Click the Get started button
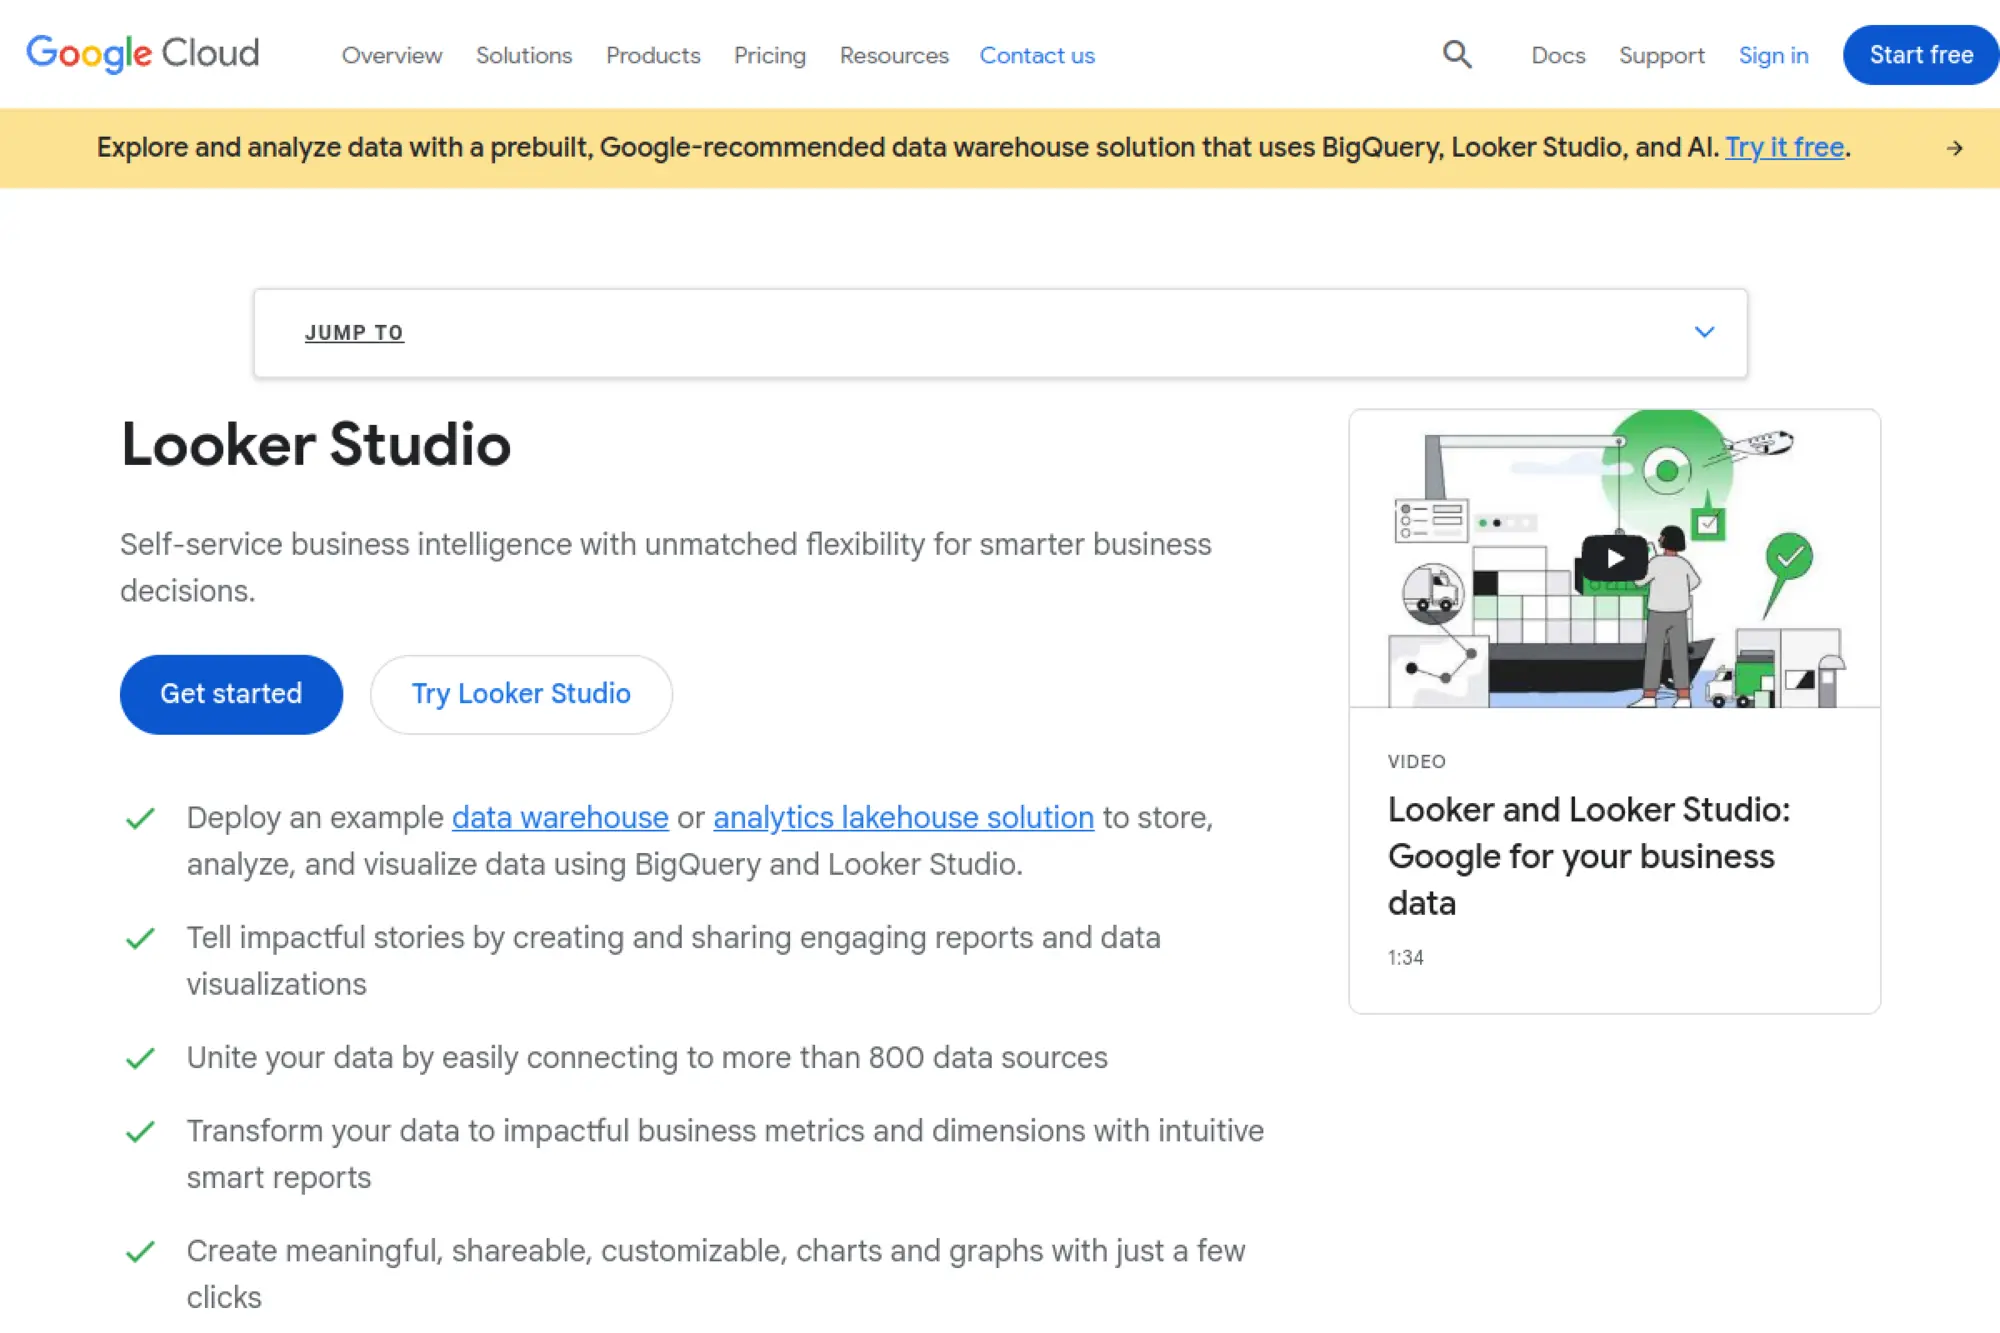The width and height of the screenshot is (2000, 1333). pos(230,694)
